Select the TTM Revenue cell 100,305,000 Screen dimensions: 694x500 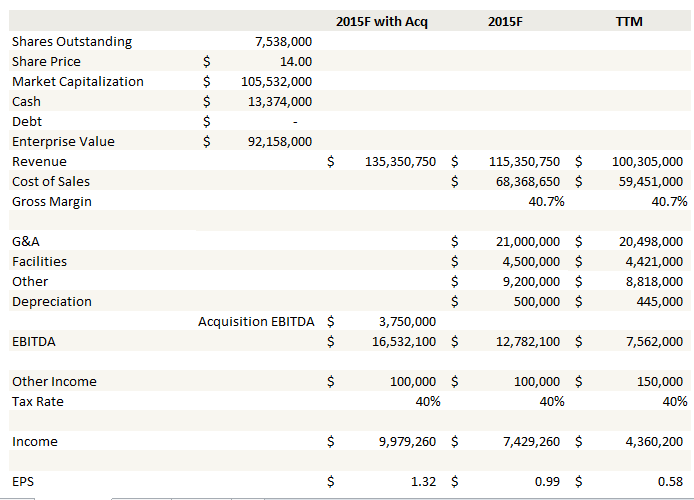tap(646, 161)
